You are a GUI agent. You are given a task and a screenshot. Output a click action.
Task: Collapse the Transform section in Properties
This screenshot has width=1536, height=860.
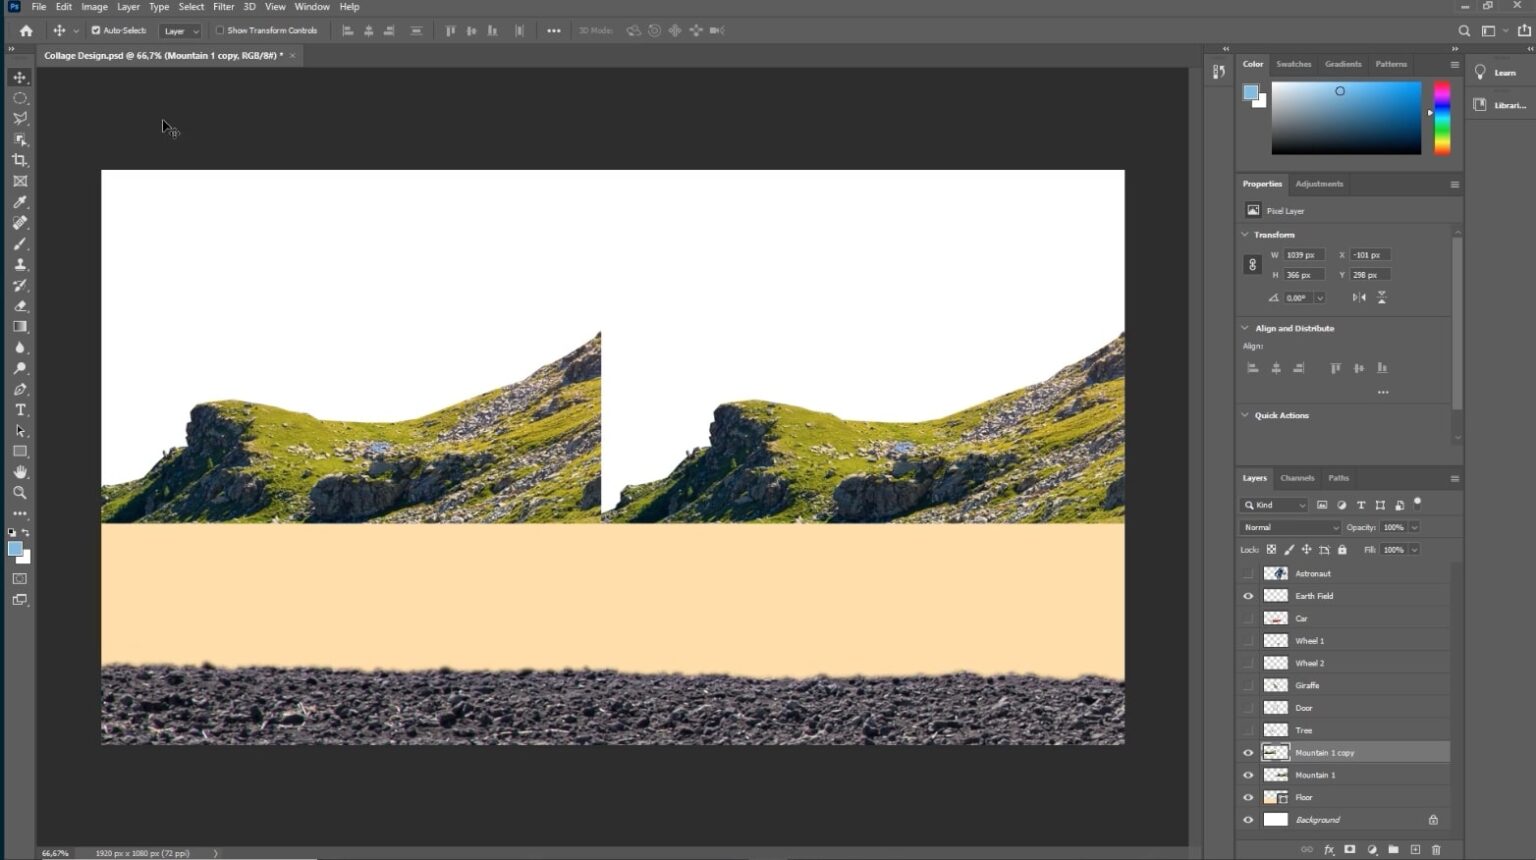1245,234
